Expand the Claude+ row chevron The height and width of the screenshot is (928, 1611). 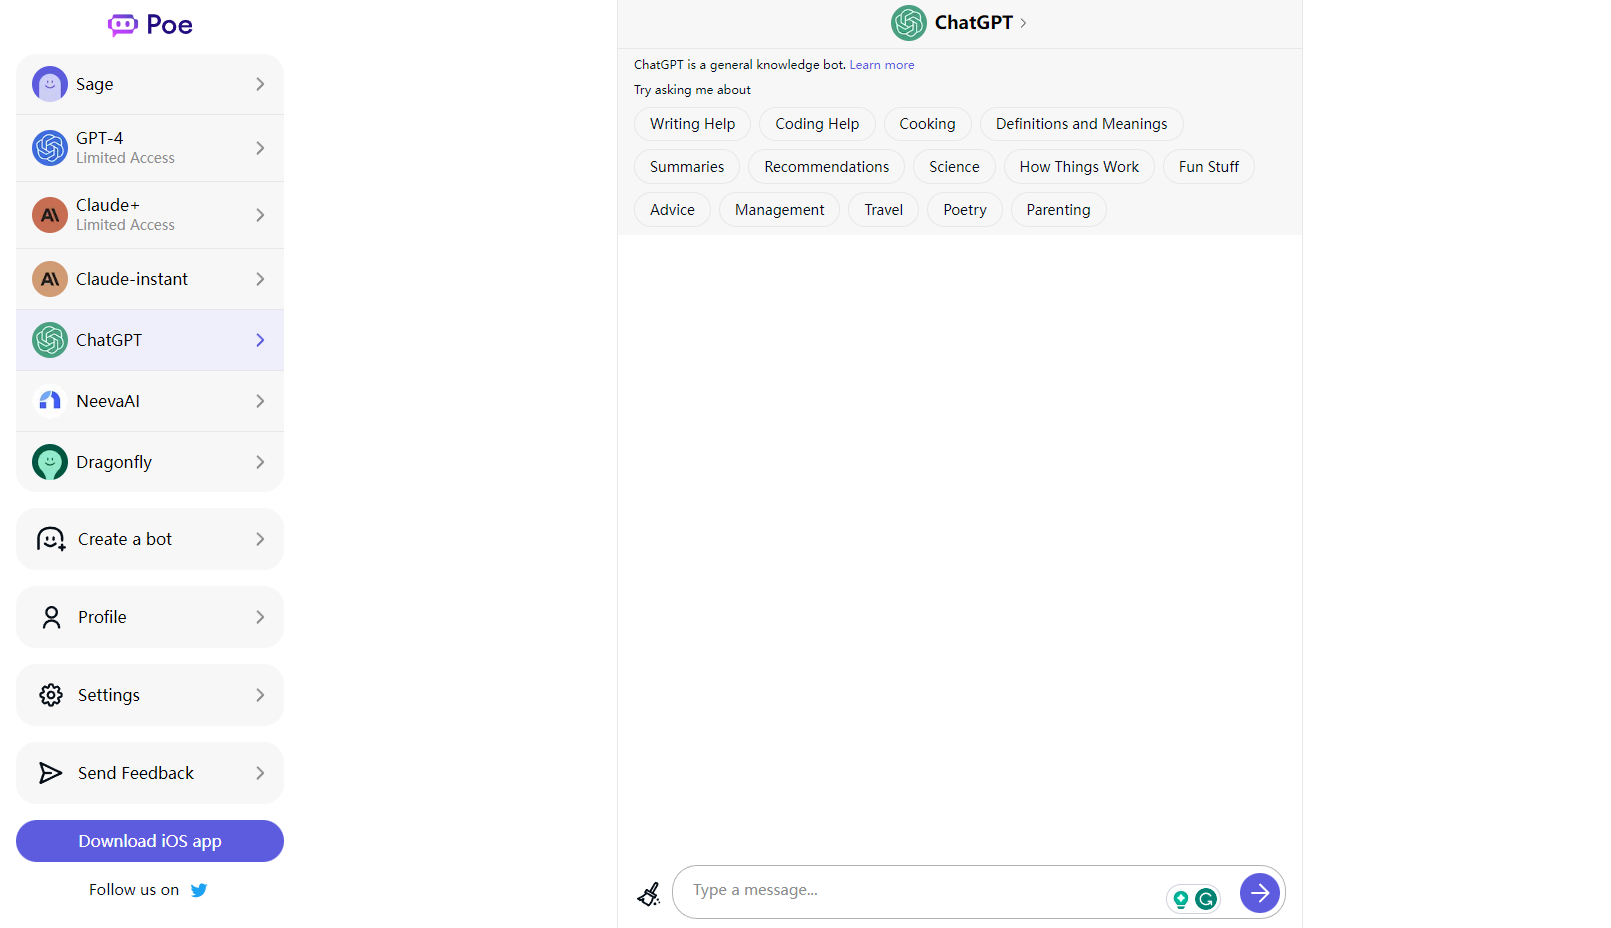[x=260, y=215]
